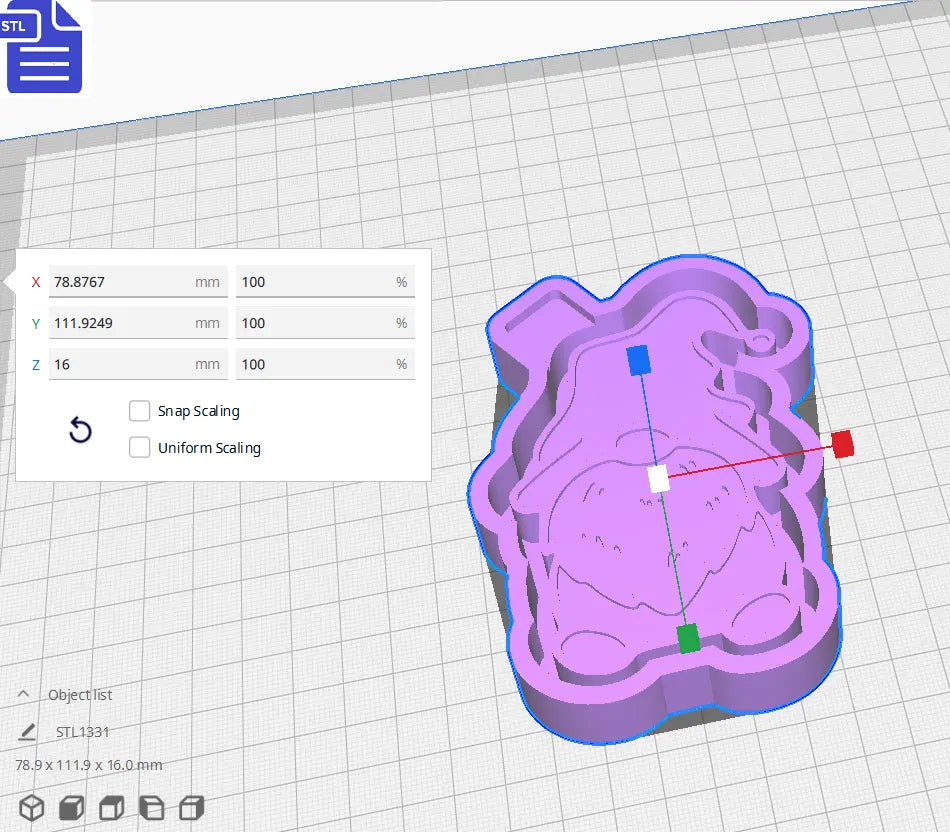Collapse the Object list panel

[x=23, y=693]
